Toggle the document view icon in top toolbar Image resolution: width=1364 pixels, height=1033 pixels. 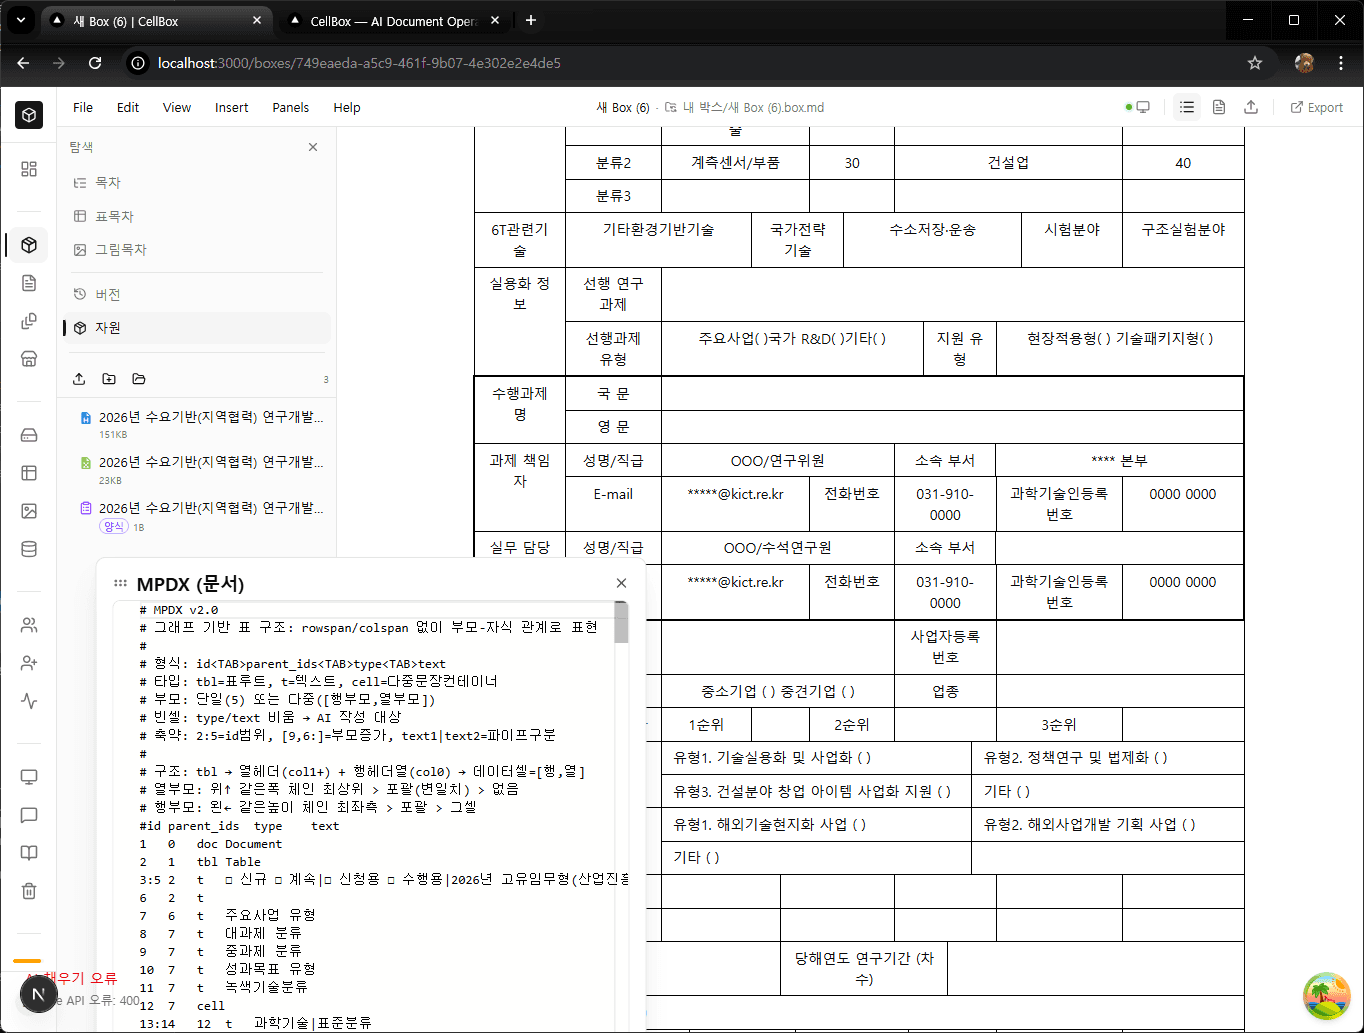tap(1218, 107)
